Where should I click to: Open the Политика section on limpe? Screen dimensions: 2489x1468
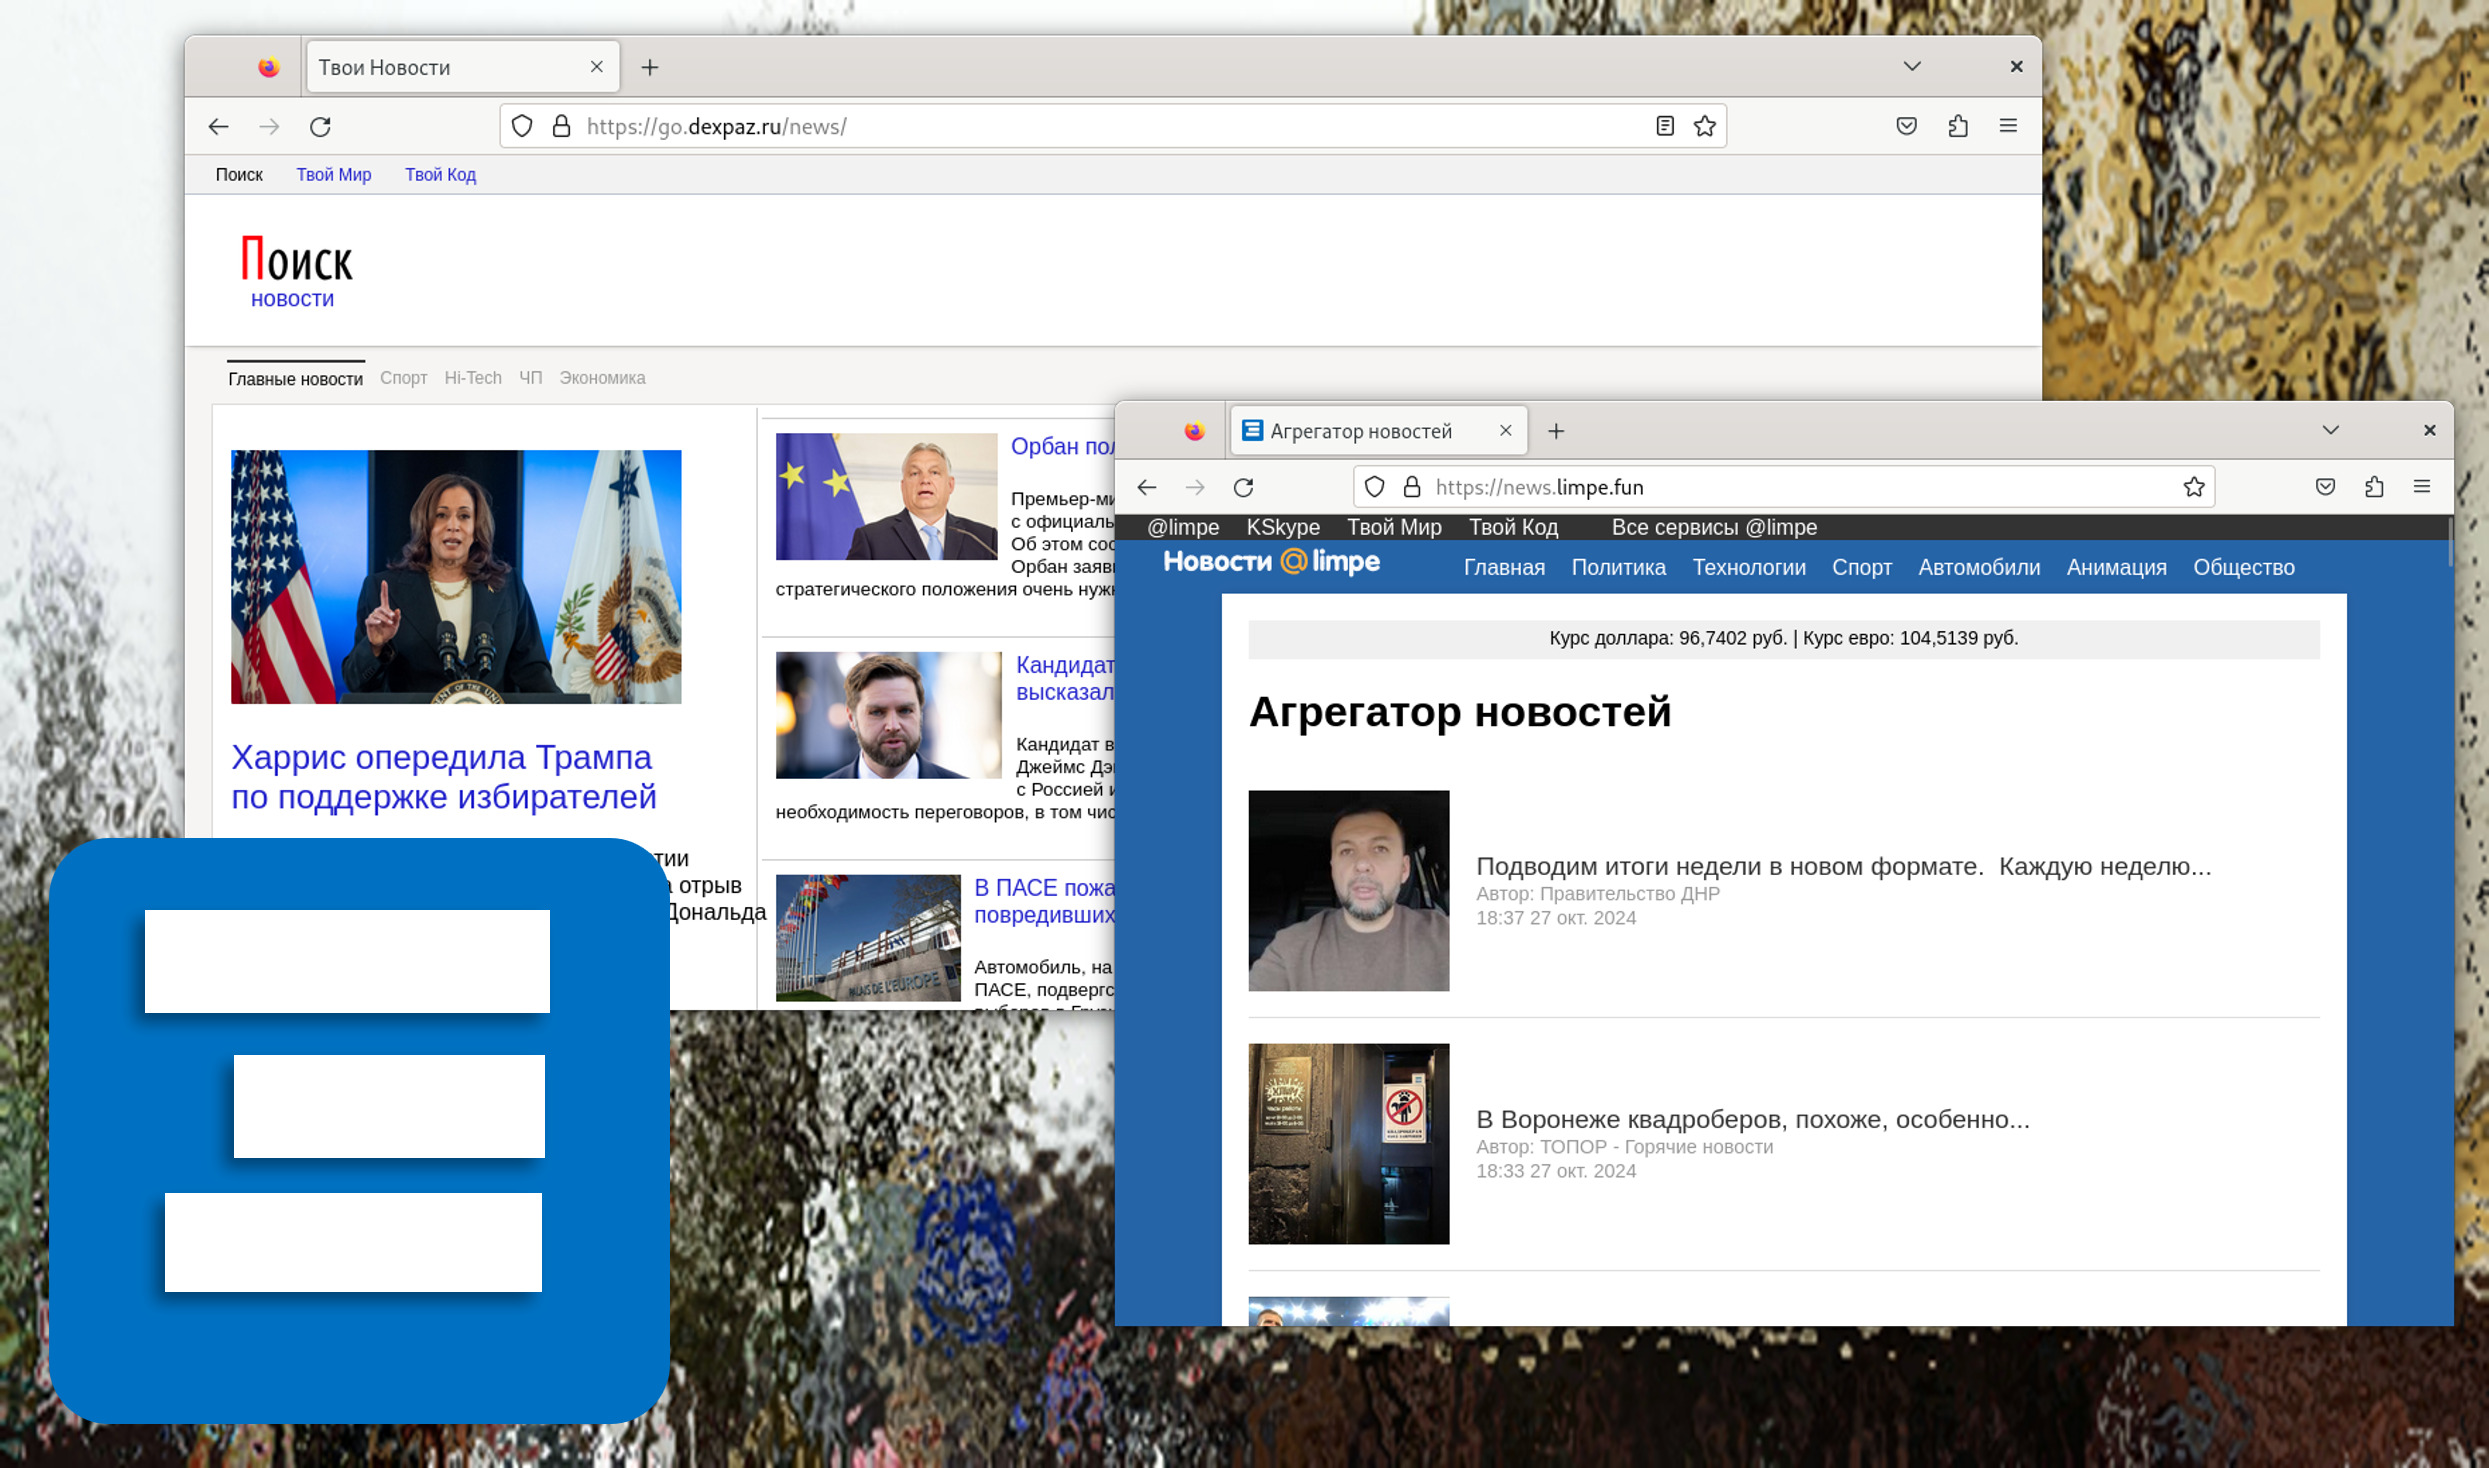1617,567
